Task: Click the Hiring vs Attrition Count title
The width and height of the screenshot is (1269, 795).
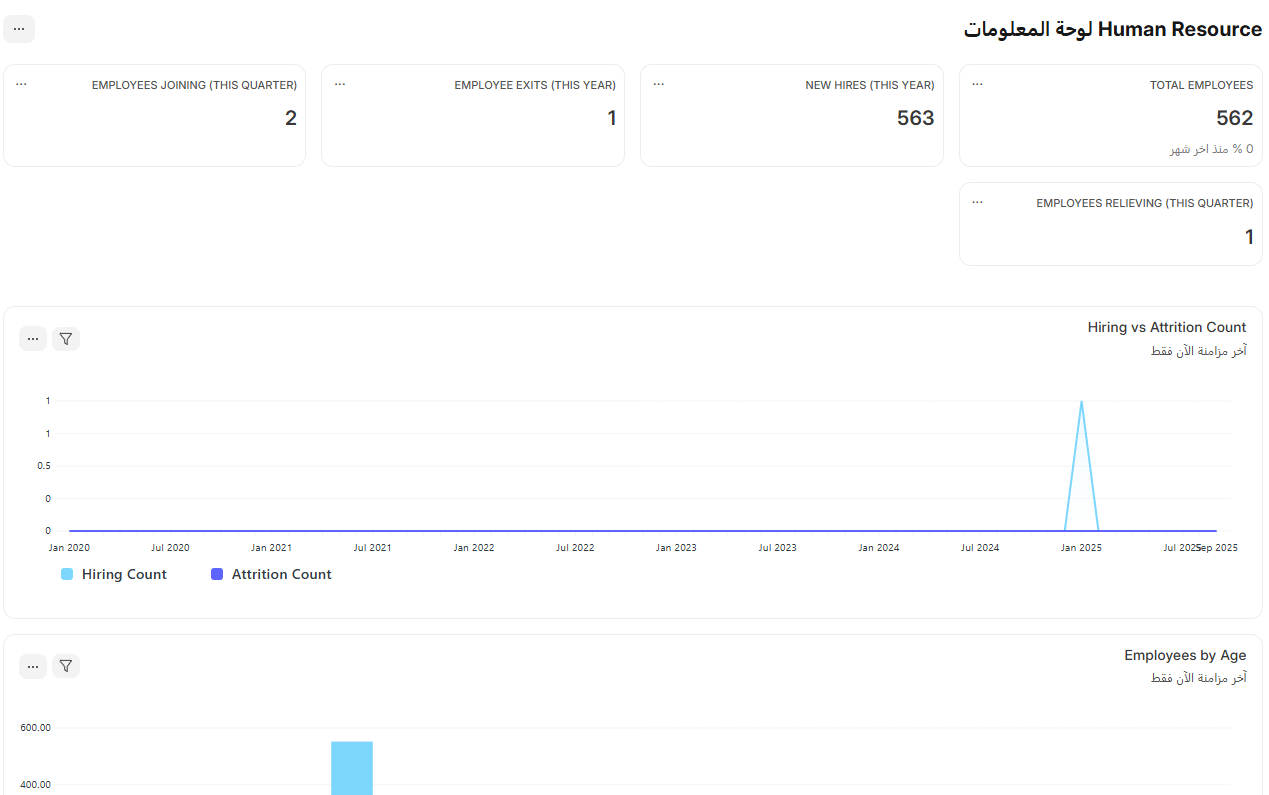Action: 1166,327
